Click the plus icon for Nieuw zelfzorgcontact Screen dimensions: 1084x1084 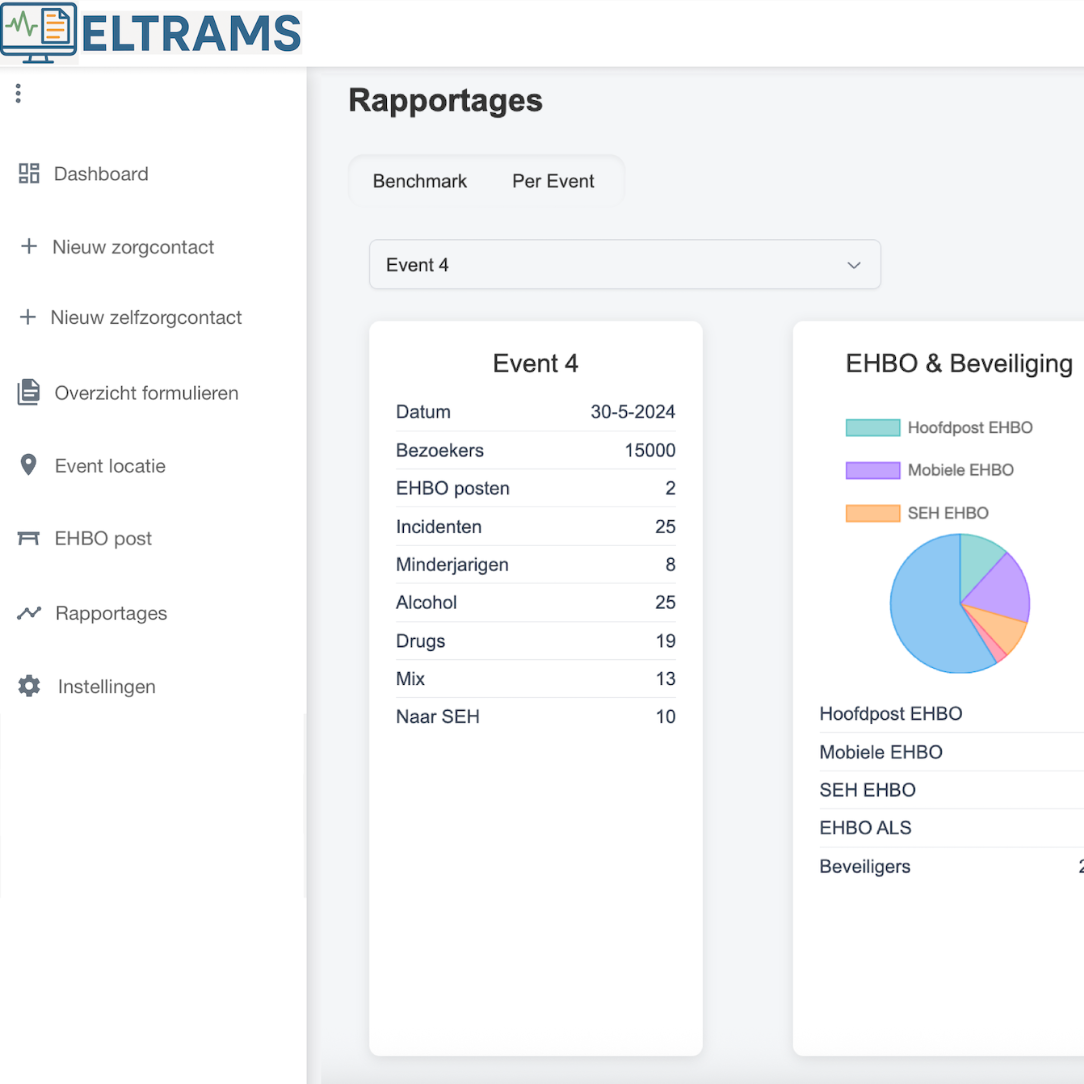28,318
